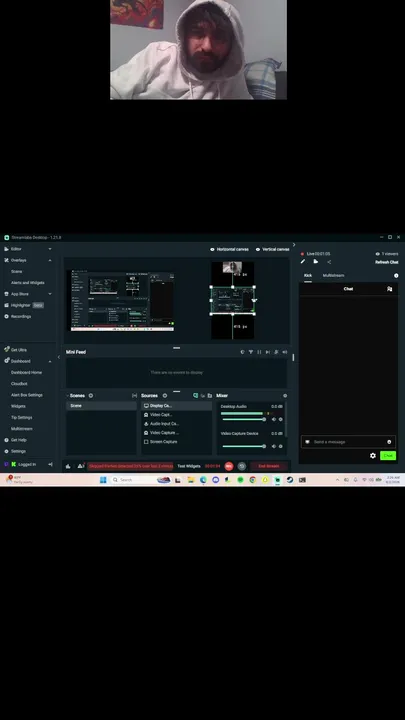Click the scene transitions icon in Scenes header

pyautogui.click(x=135, y=395)
